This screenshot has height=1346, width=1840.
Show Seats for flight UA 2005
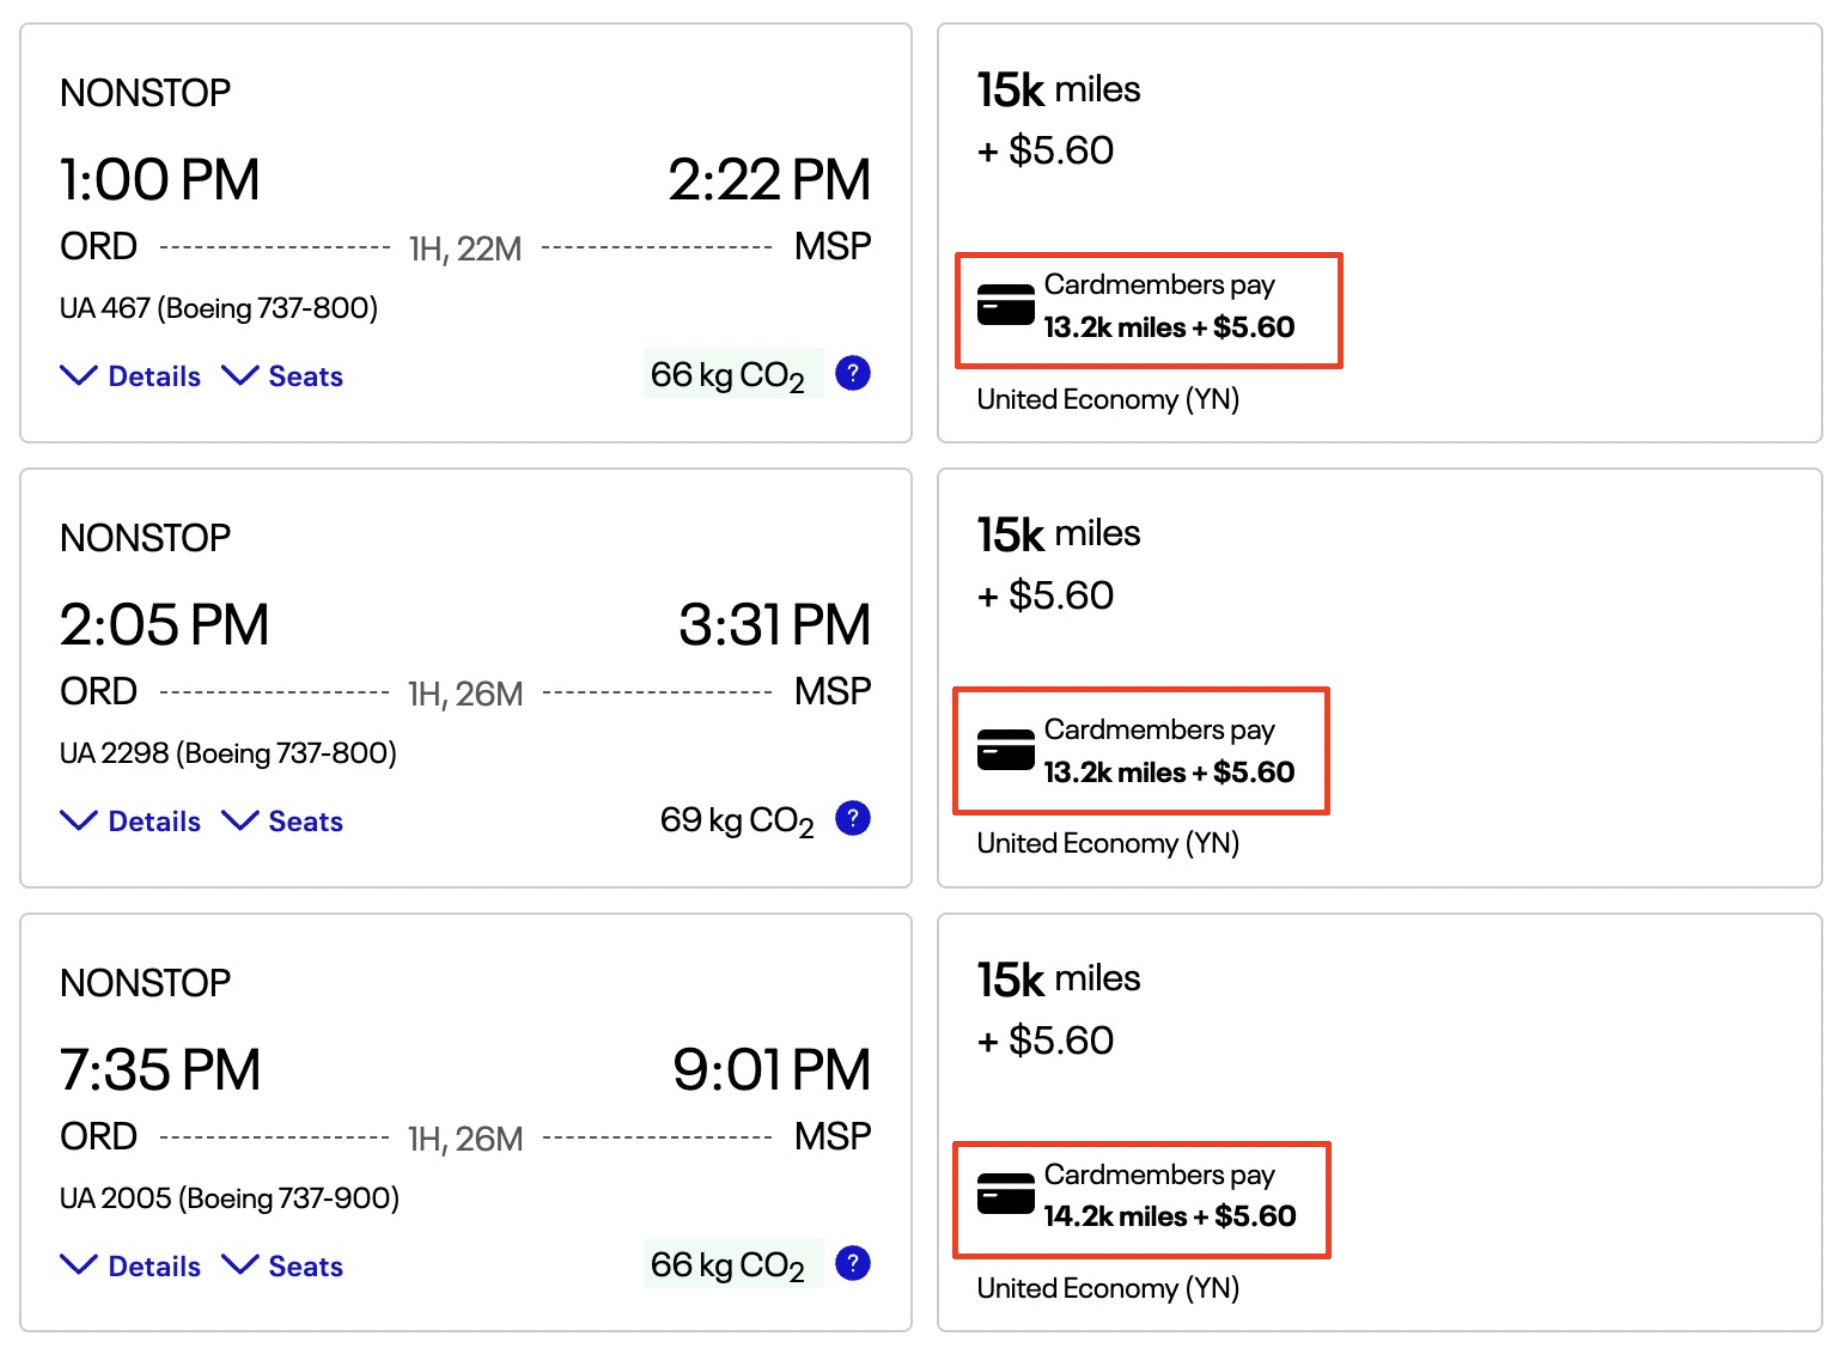(x=283, y=1266)
